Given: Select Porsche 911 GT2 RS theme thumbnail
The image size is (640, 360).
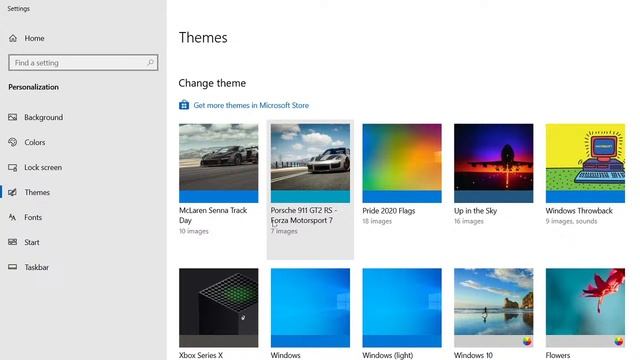Looking at the screenshot, I should [x=310, y=163].
